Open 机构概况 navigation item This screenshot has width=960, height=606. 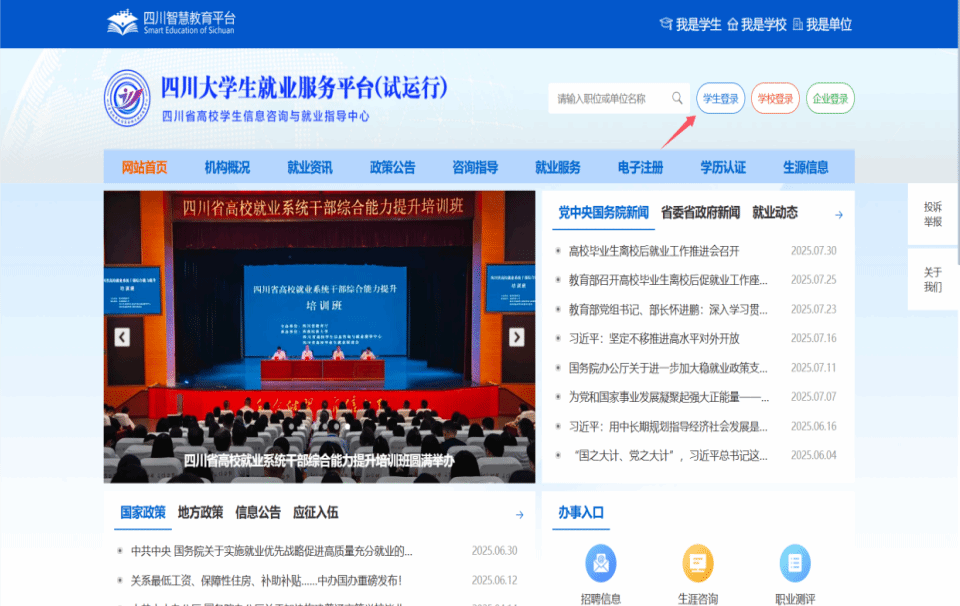[227, 167]
